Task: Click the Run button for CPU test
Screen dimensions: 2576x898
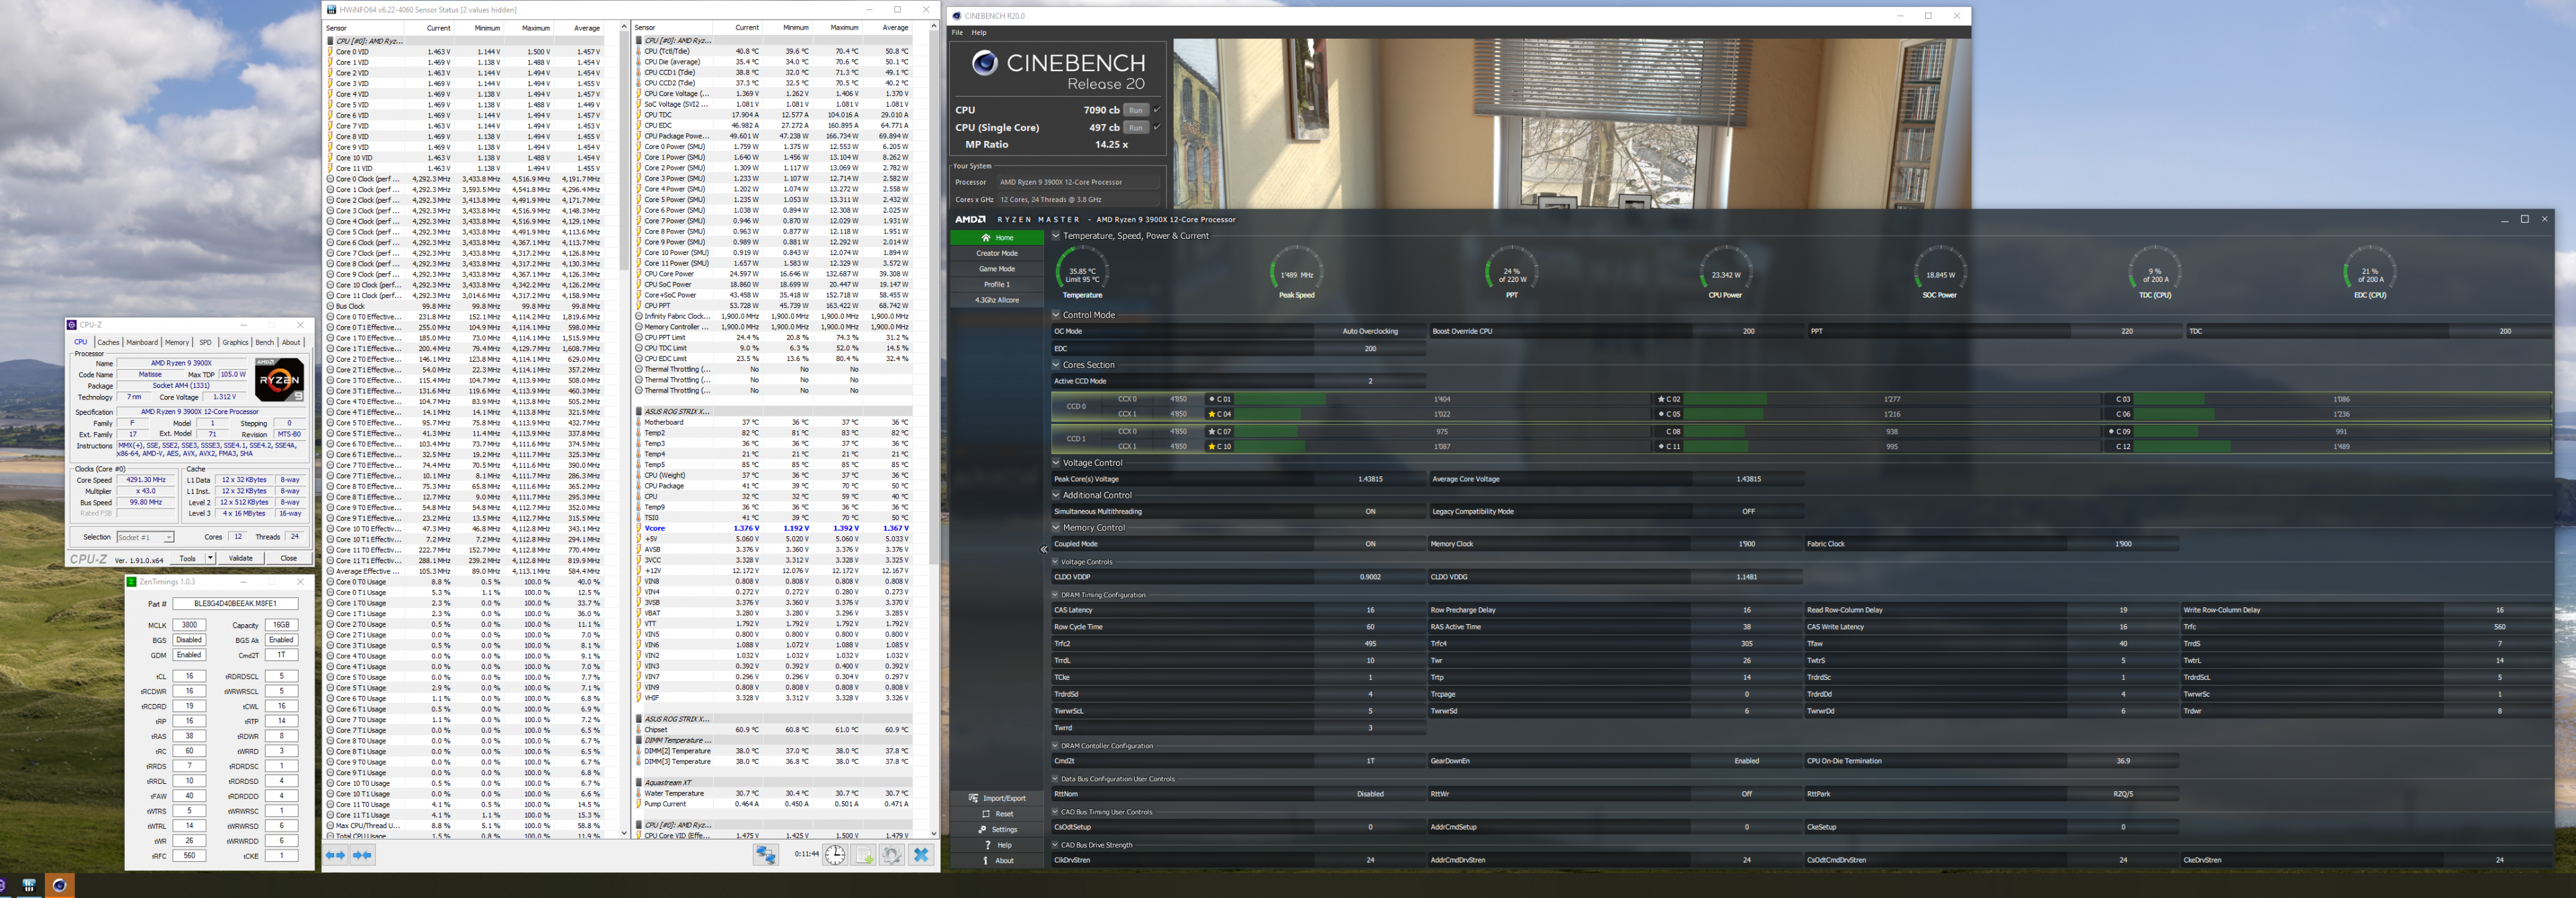Action: (x=1135, y=110)
